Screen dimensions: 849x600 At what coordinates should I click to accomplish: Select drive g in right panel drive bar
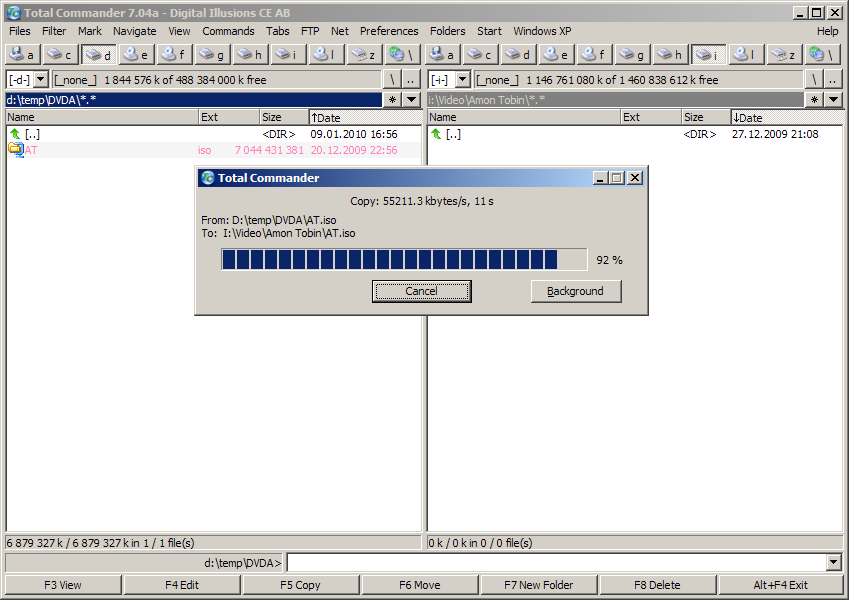tap(632, 55)
